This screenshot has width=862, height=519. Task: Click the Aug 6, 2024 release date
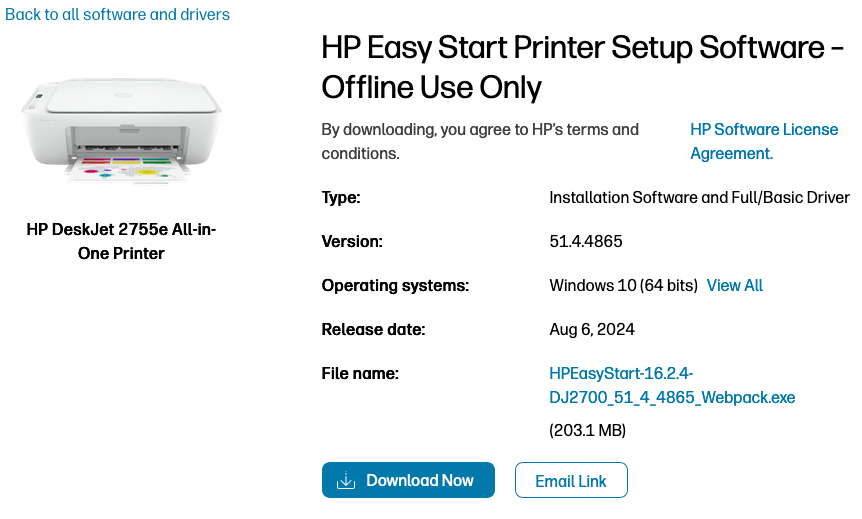pos(592,330)
